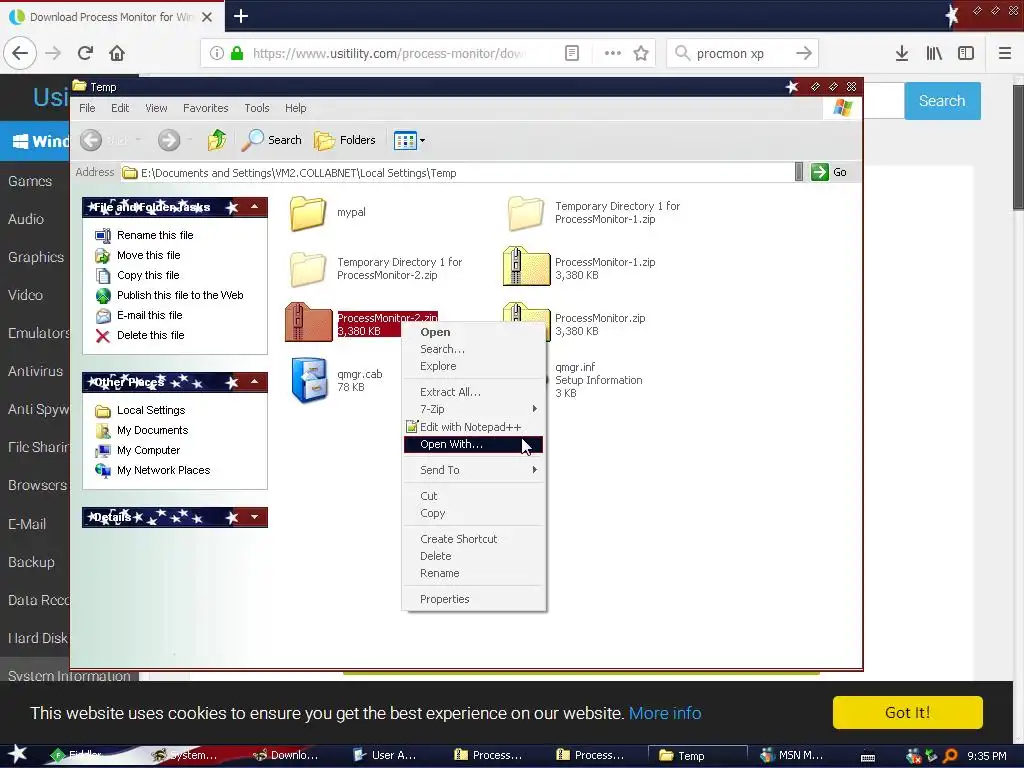Viewport: 1024px width, 768px height.
Task: Click the page actions three-dots icon
Action: 613,54
